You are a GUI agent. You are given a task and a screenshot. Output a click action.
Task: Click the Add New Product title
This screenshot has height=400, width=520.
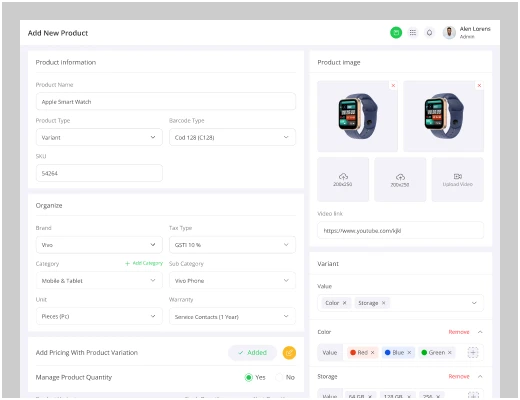[x=58, y=33]
